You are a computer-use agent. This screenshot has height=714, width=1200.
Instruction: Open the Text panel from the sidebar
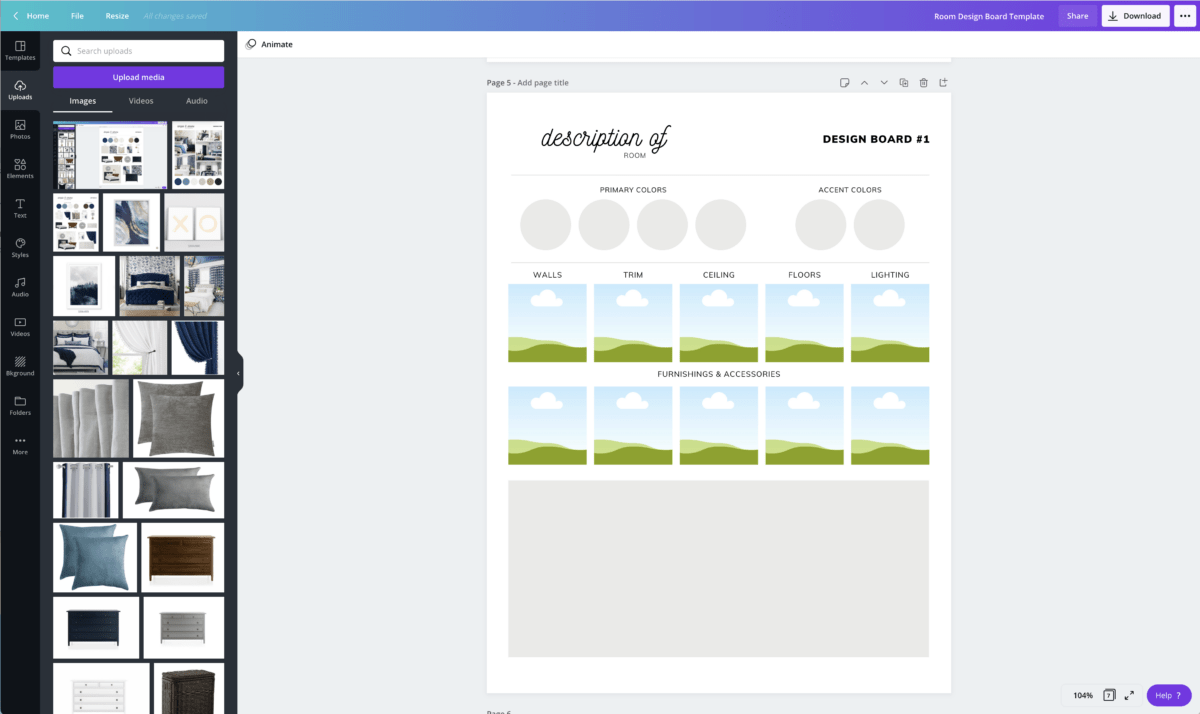click(x=20, y=207)
